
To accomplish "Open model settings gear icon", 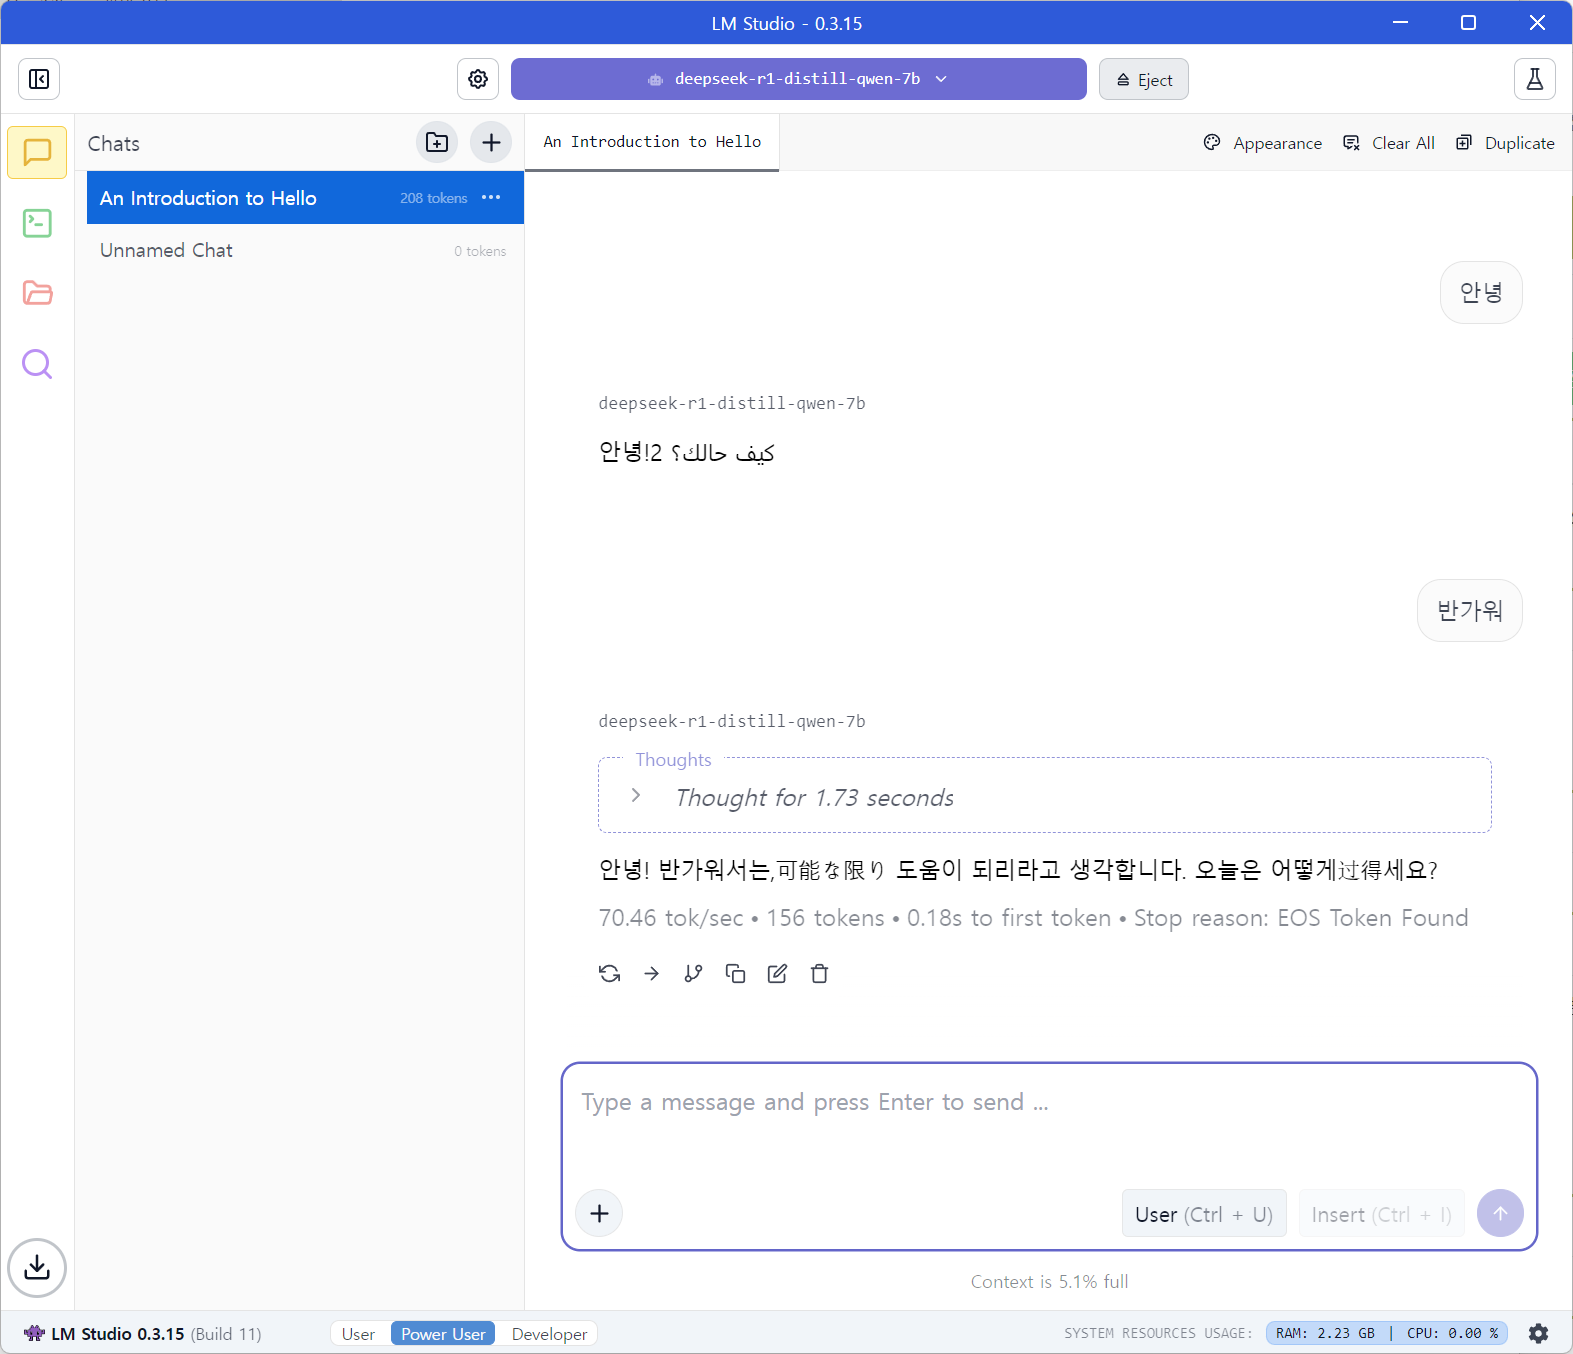I will point(478,79).
